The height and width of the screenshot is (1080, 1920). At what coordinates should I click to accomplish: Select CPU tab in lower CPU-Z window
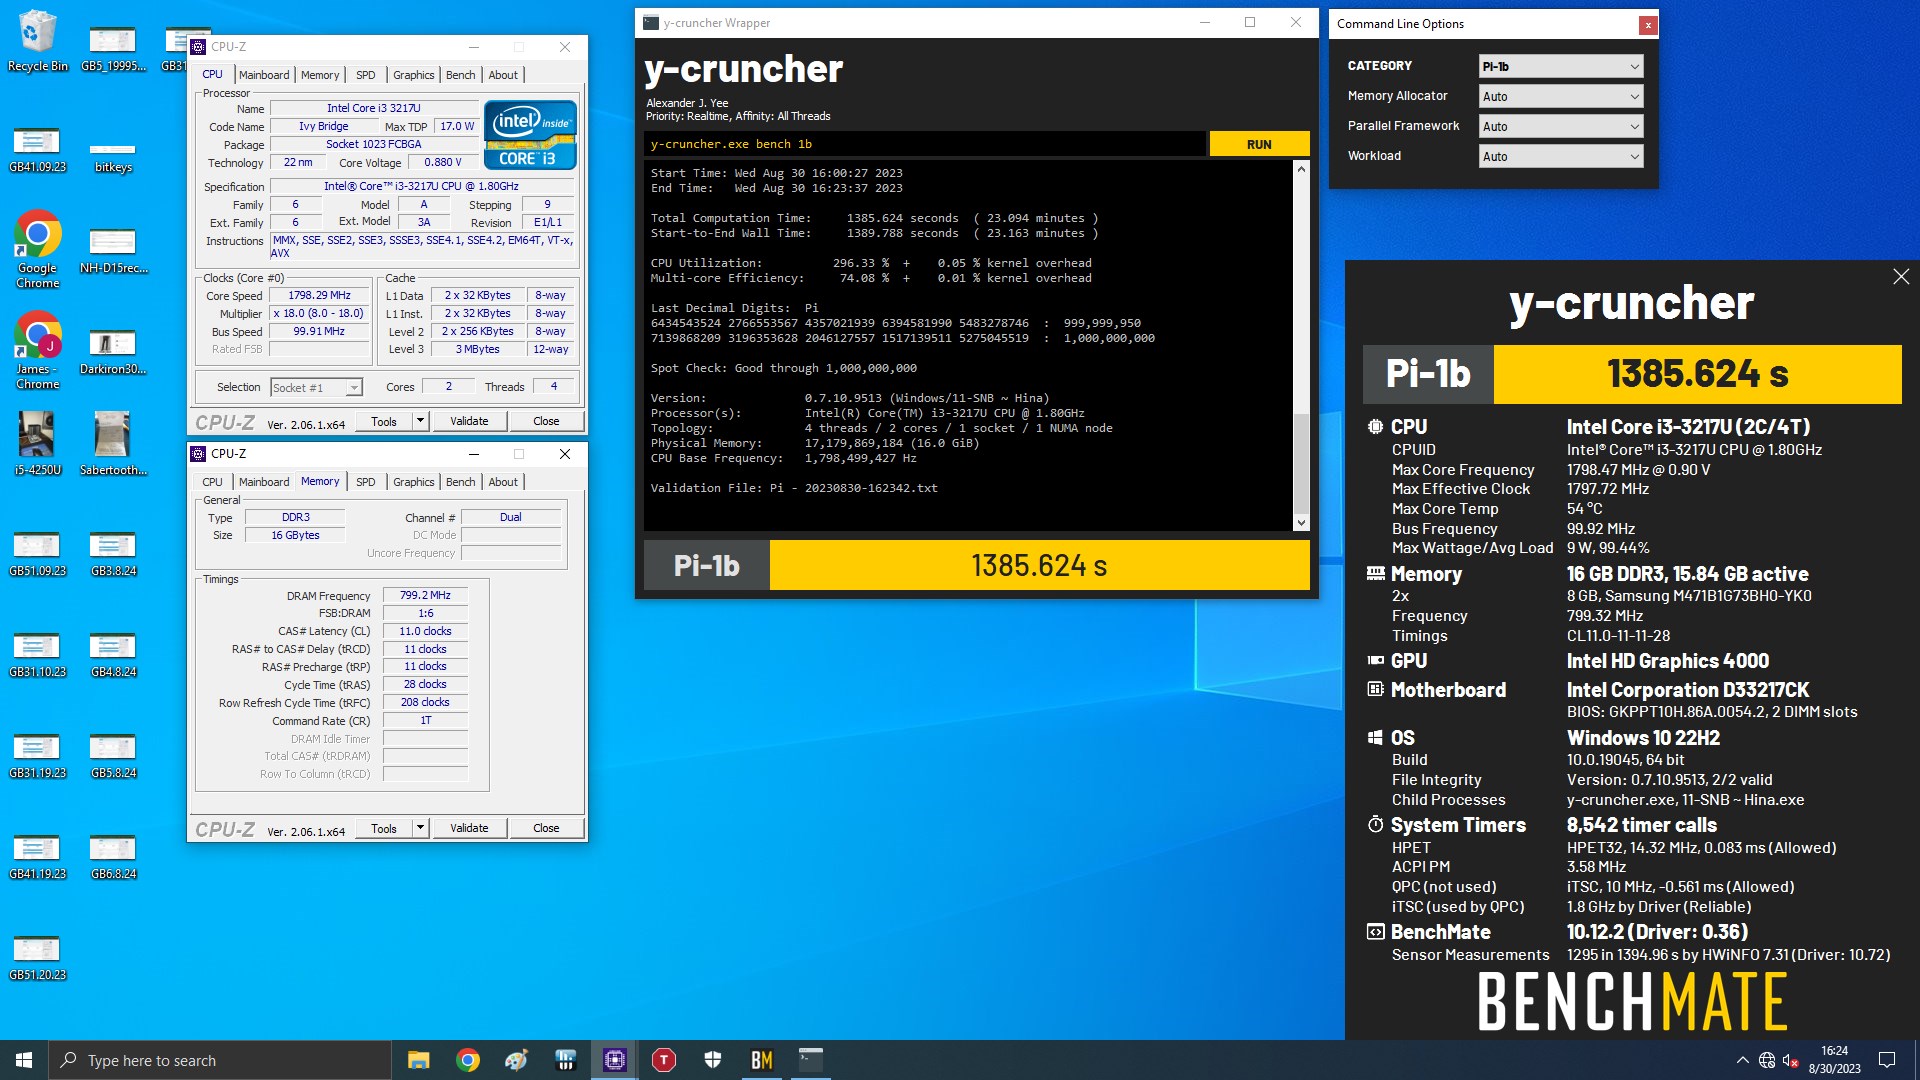click(x=212, y=482)
